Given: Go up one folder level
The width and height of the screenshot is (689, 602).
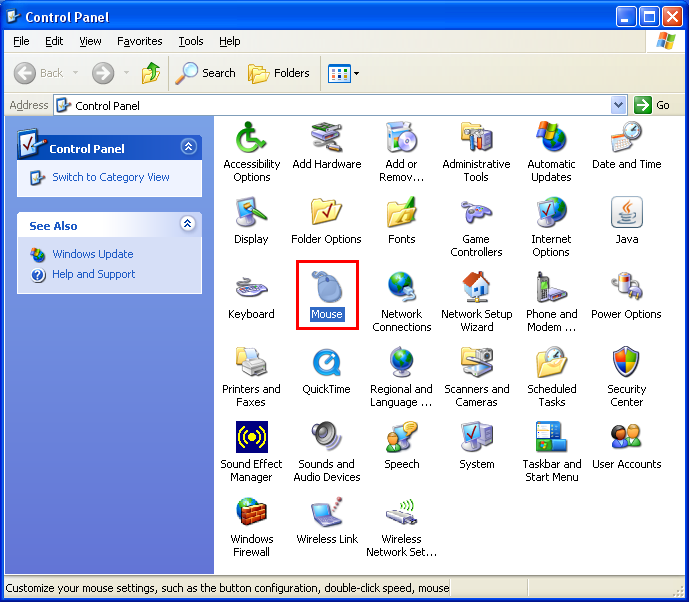Looking at the screenshot, I should coord(151,73).
